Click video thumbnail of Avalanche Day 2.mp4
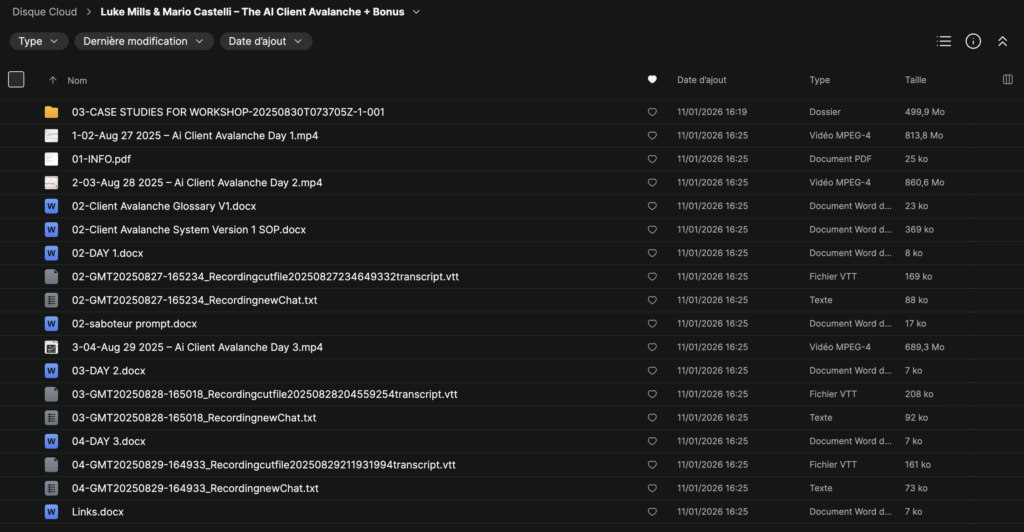1024x532 pixels. pyautogui.click(x=51, y=183)
